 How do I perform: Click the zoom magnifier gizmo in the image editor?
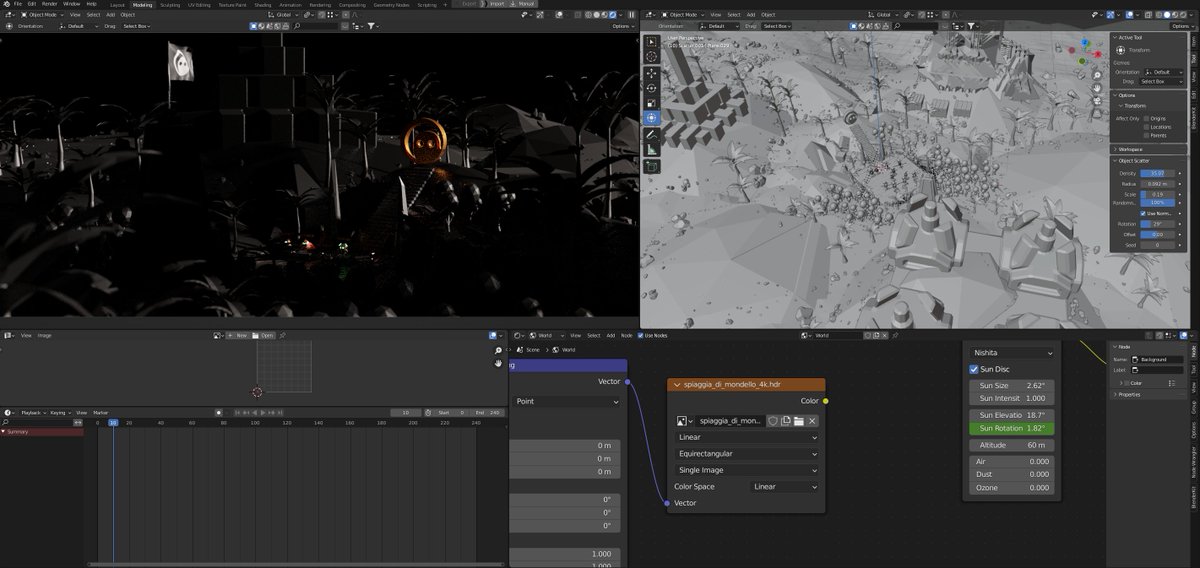(498, 350)
